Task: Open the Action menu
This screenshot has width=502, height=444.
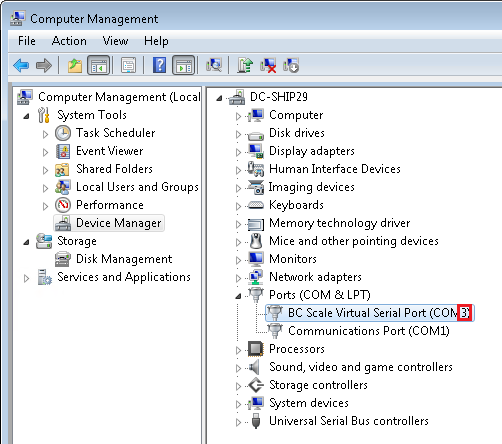Action: 69,41
